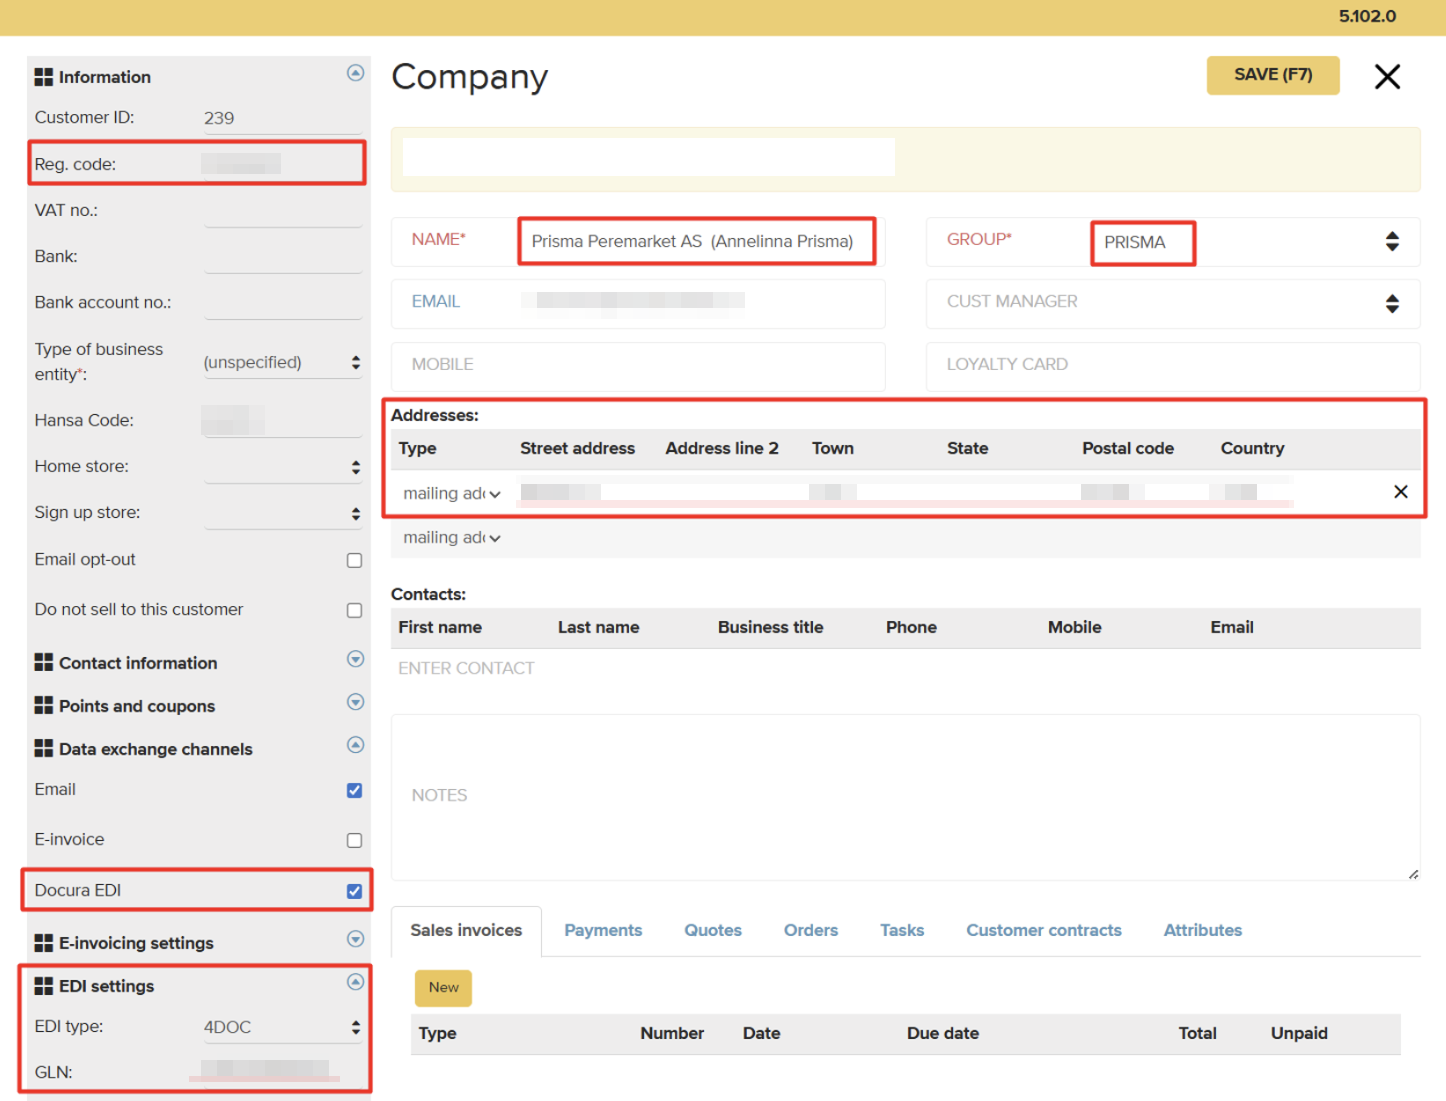
Task: Tick Do not sell to this customer
Action: (x=354, y=610)
